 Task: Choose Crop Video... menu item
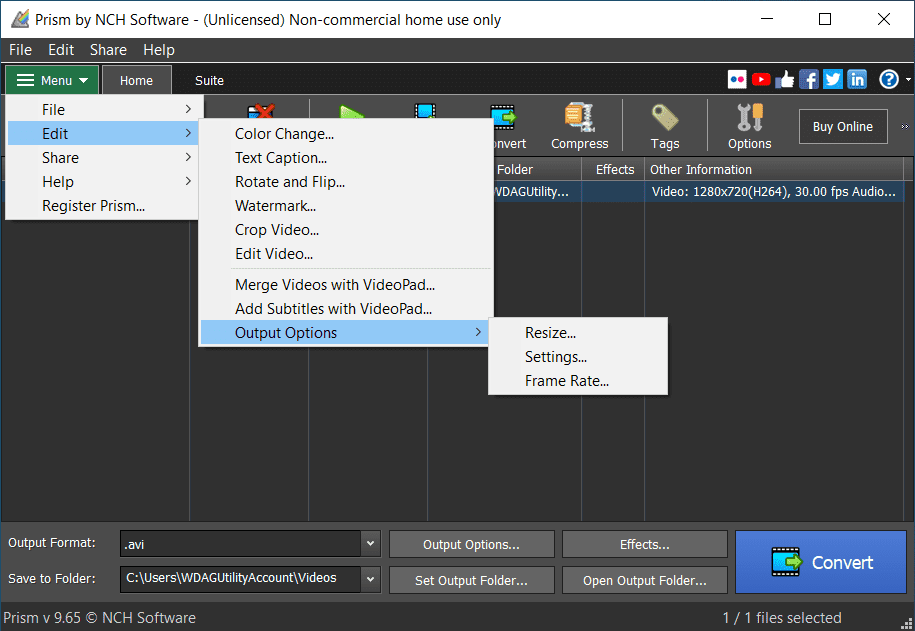click(x=345, y=229)
